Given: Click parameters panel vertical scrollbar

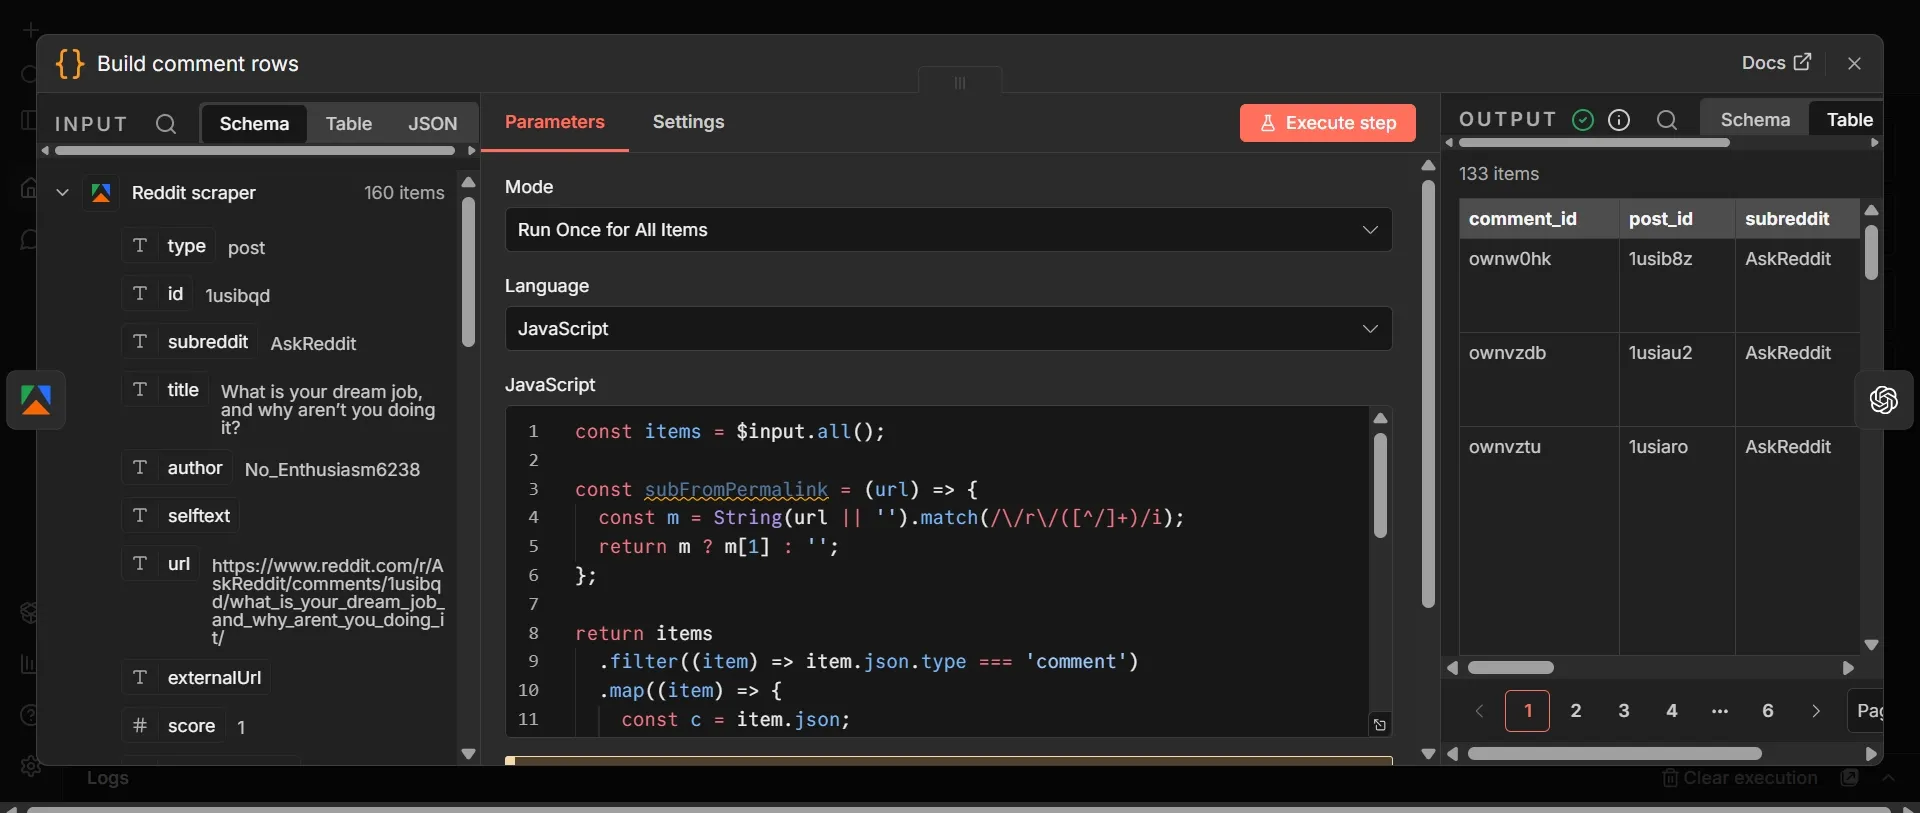Looking at the screenshot, I should point(1428,394).
